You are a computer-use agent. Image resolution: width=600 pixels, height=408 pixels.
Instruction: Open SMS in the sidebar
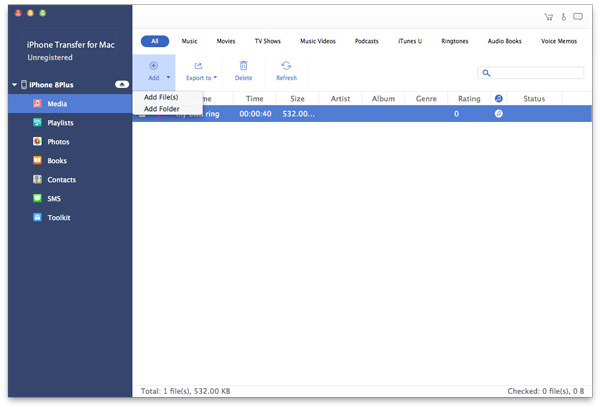[70, 198]
